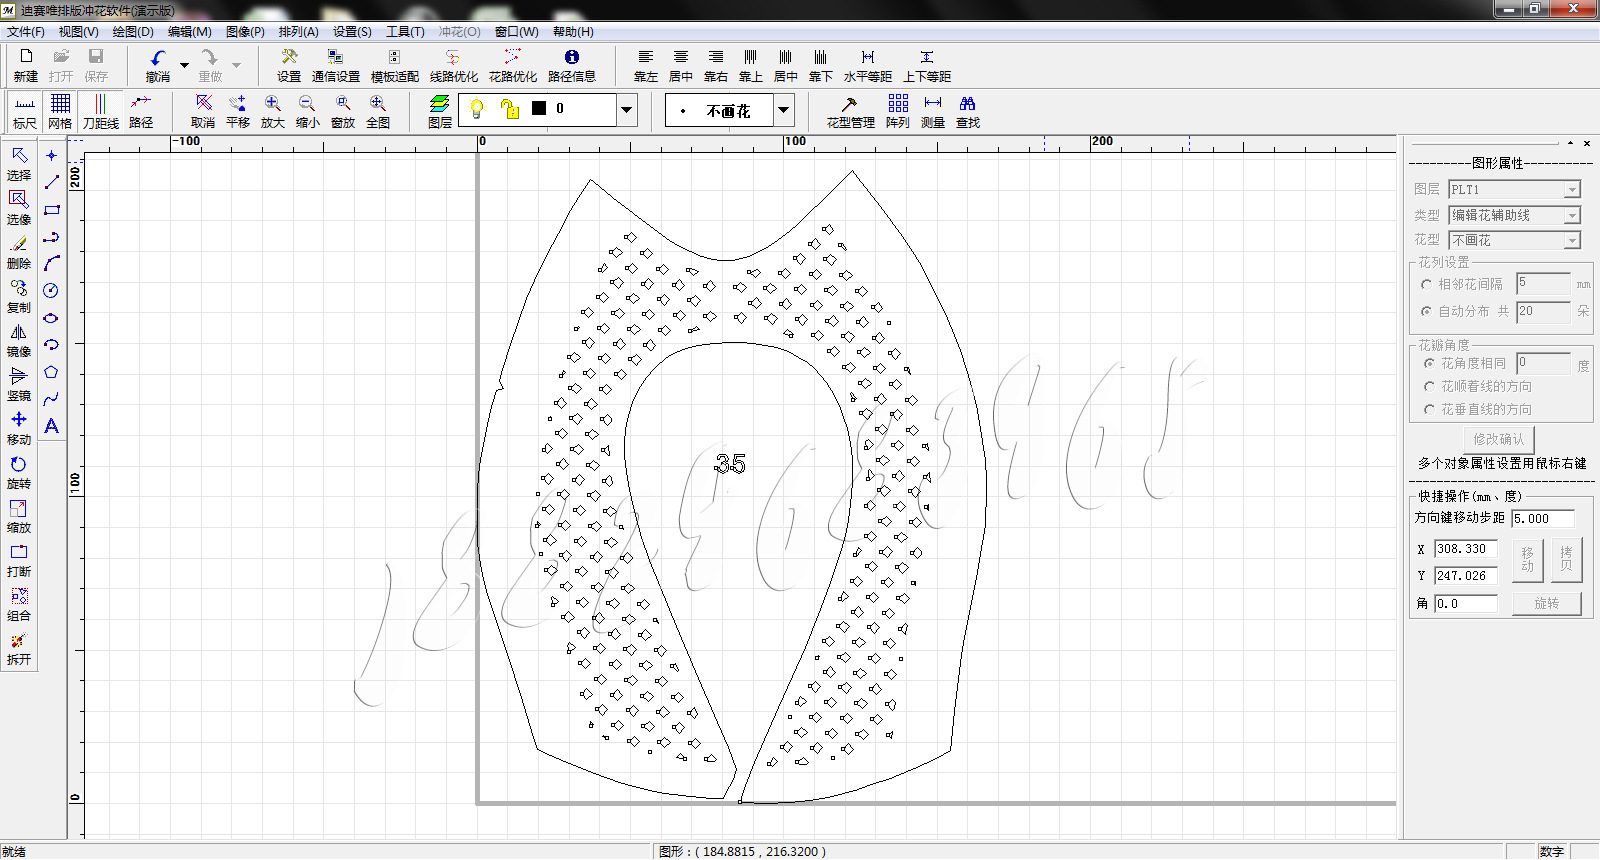Screen dimensions: 1600x860
Task: Click the 旋转 button beside angle field
Action: pos(1546,604)
